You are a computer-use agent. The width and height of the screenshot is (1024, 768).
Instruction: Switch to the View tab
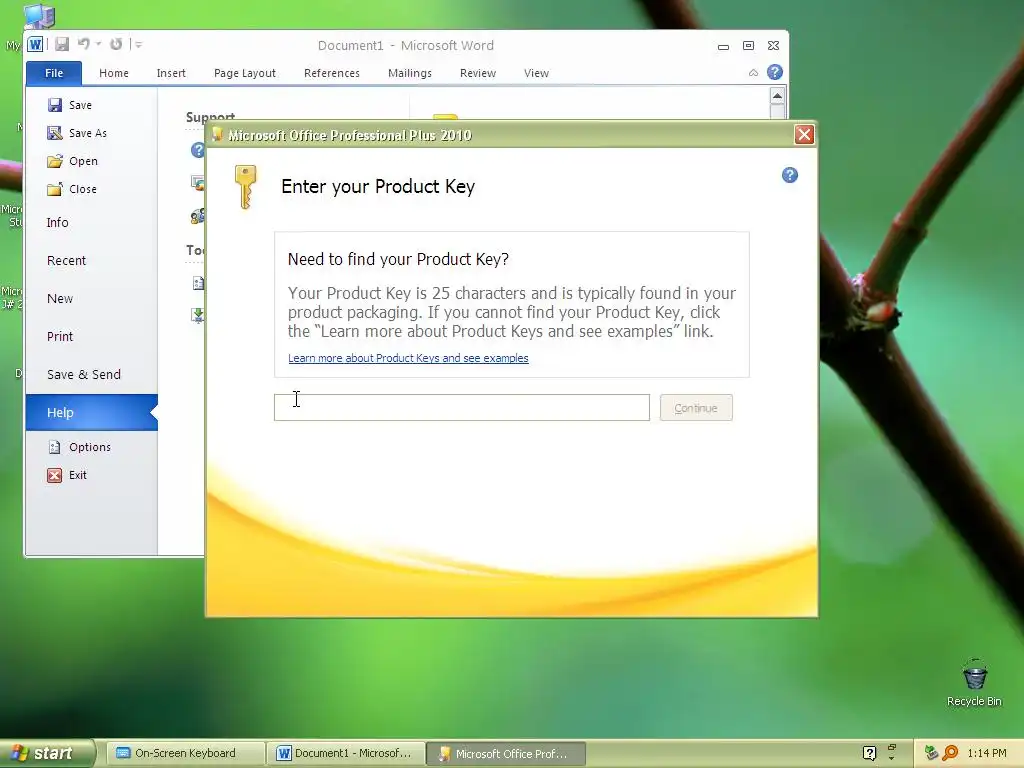(x=536, y=73)
